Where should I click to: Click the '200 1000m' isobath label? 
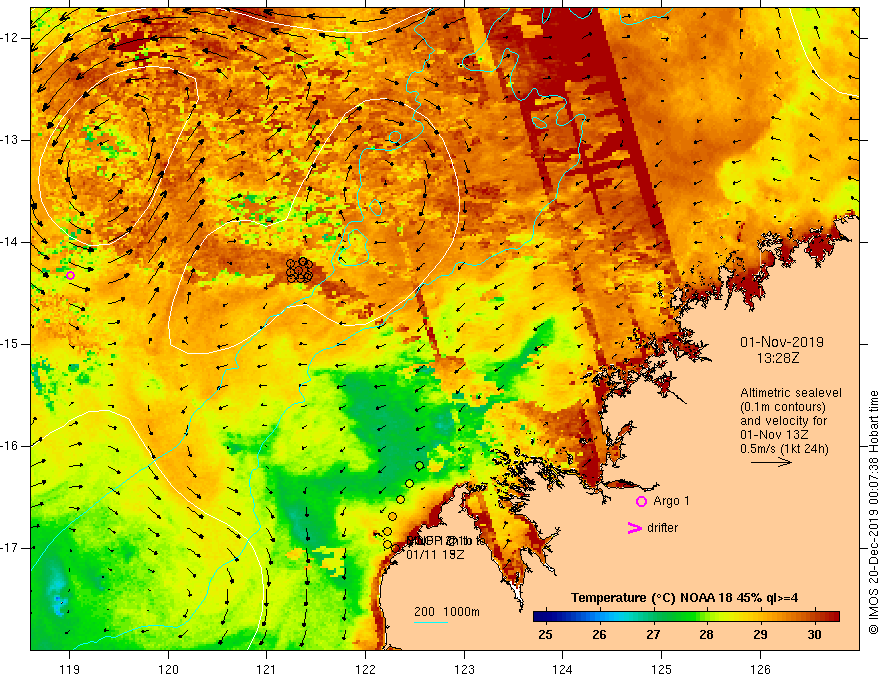click(x=447, y=612)
